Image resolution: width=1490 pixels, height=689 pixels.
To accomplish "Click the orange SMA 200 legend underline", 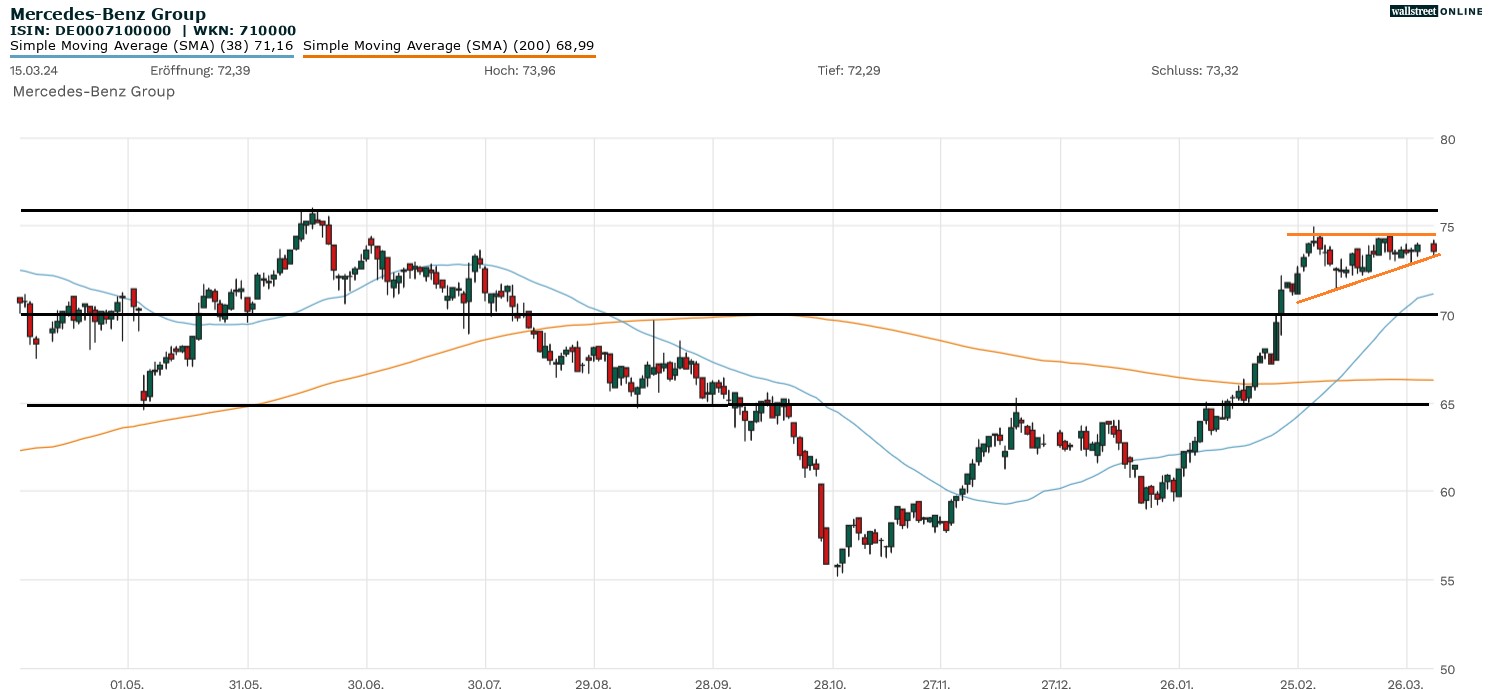I will click(448, 57).
